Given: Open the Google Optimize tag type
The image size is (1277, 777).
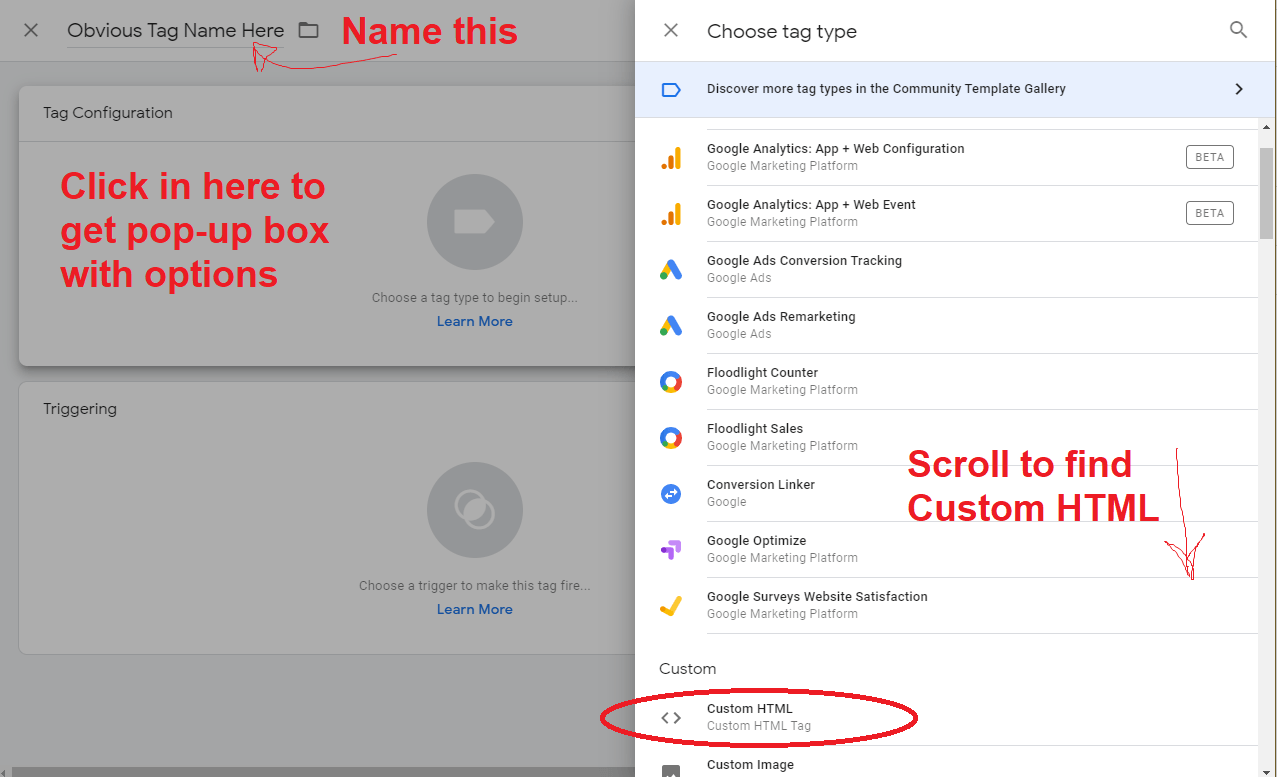Looking at the screenshot, I should (751, 549).
